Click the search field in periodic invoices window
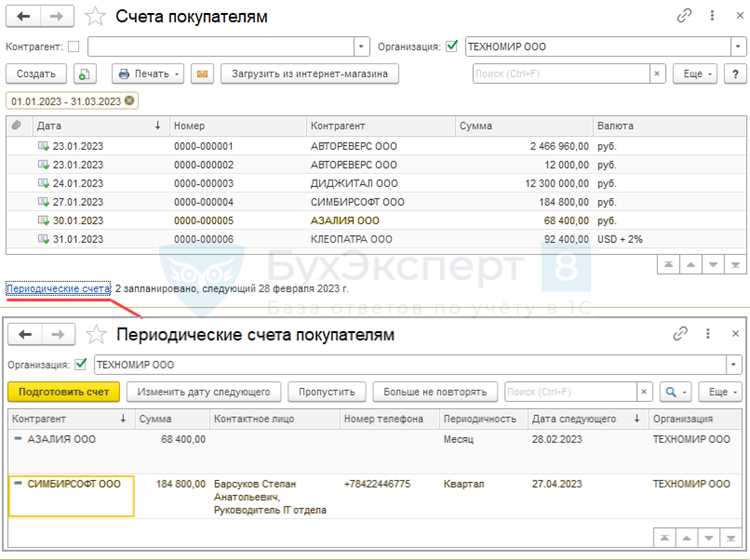This screenshot has width=750, height=560. point(571,392)
